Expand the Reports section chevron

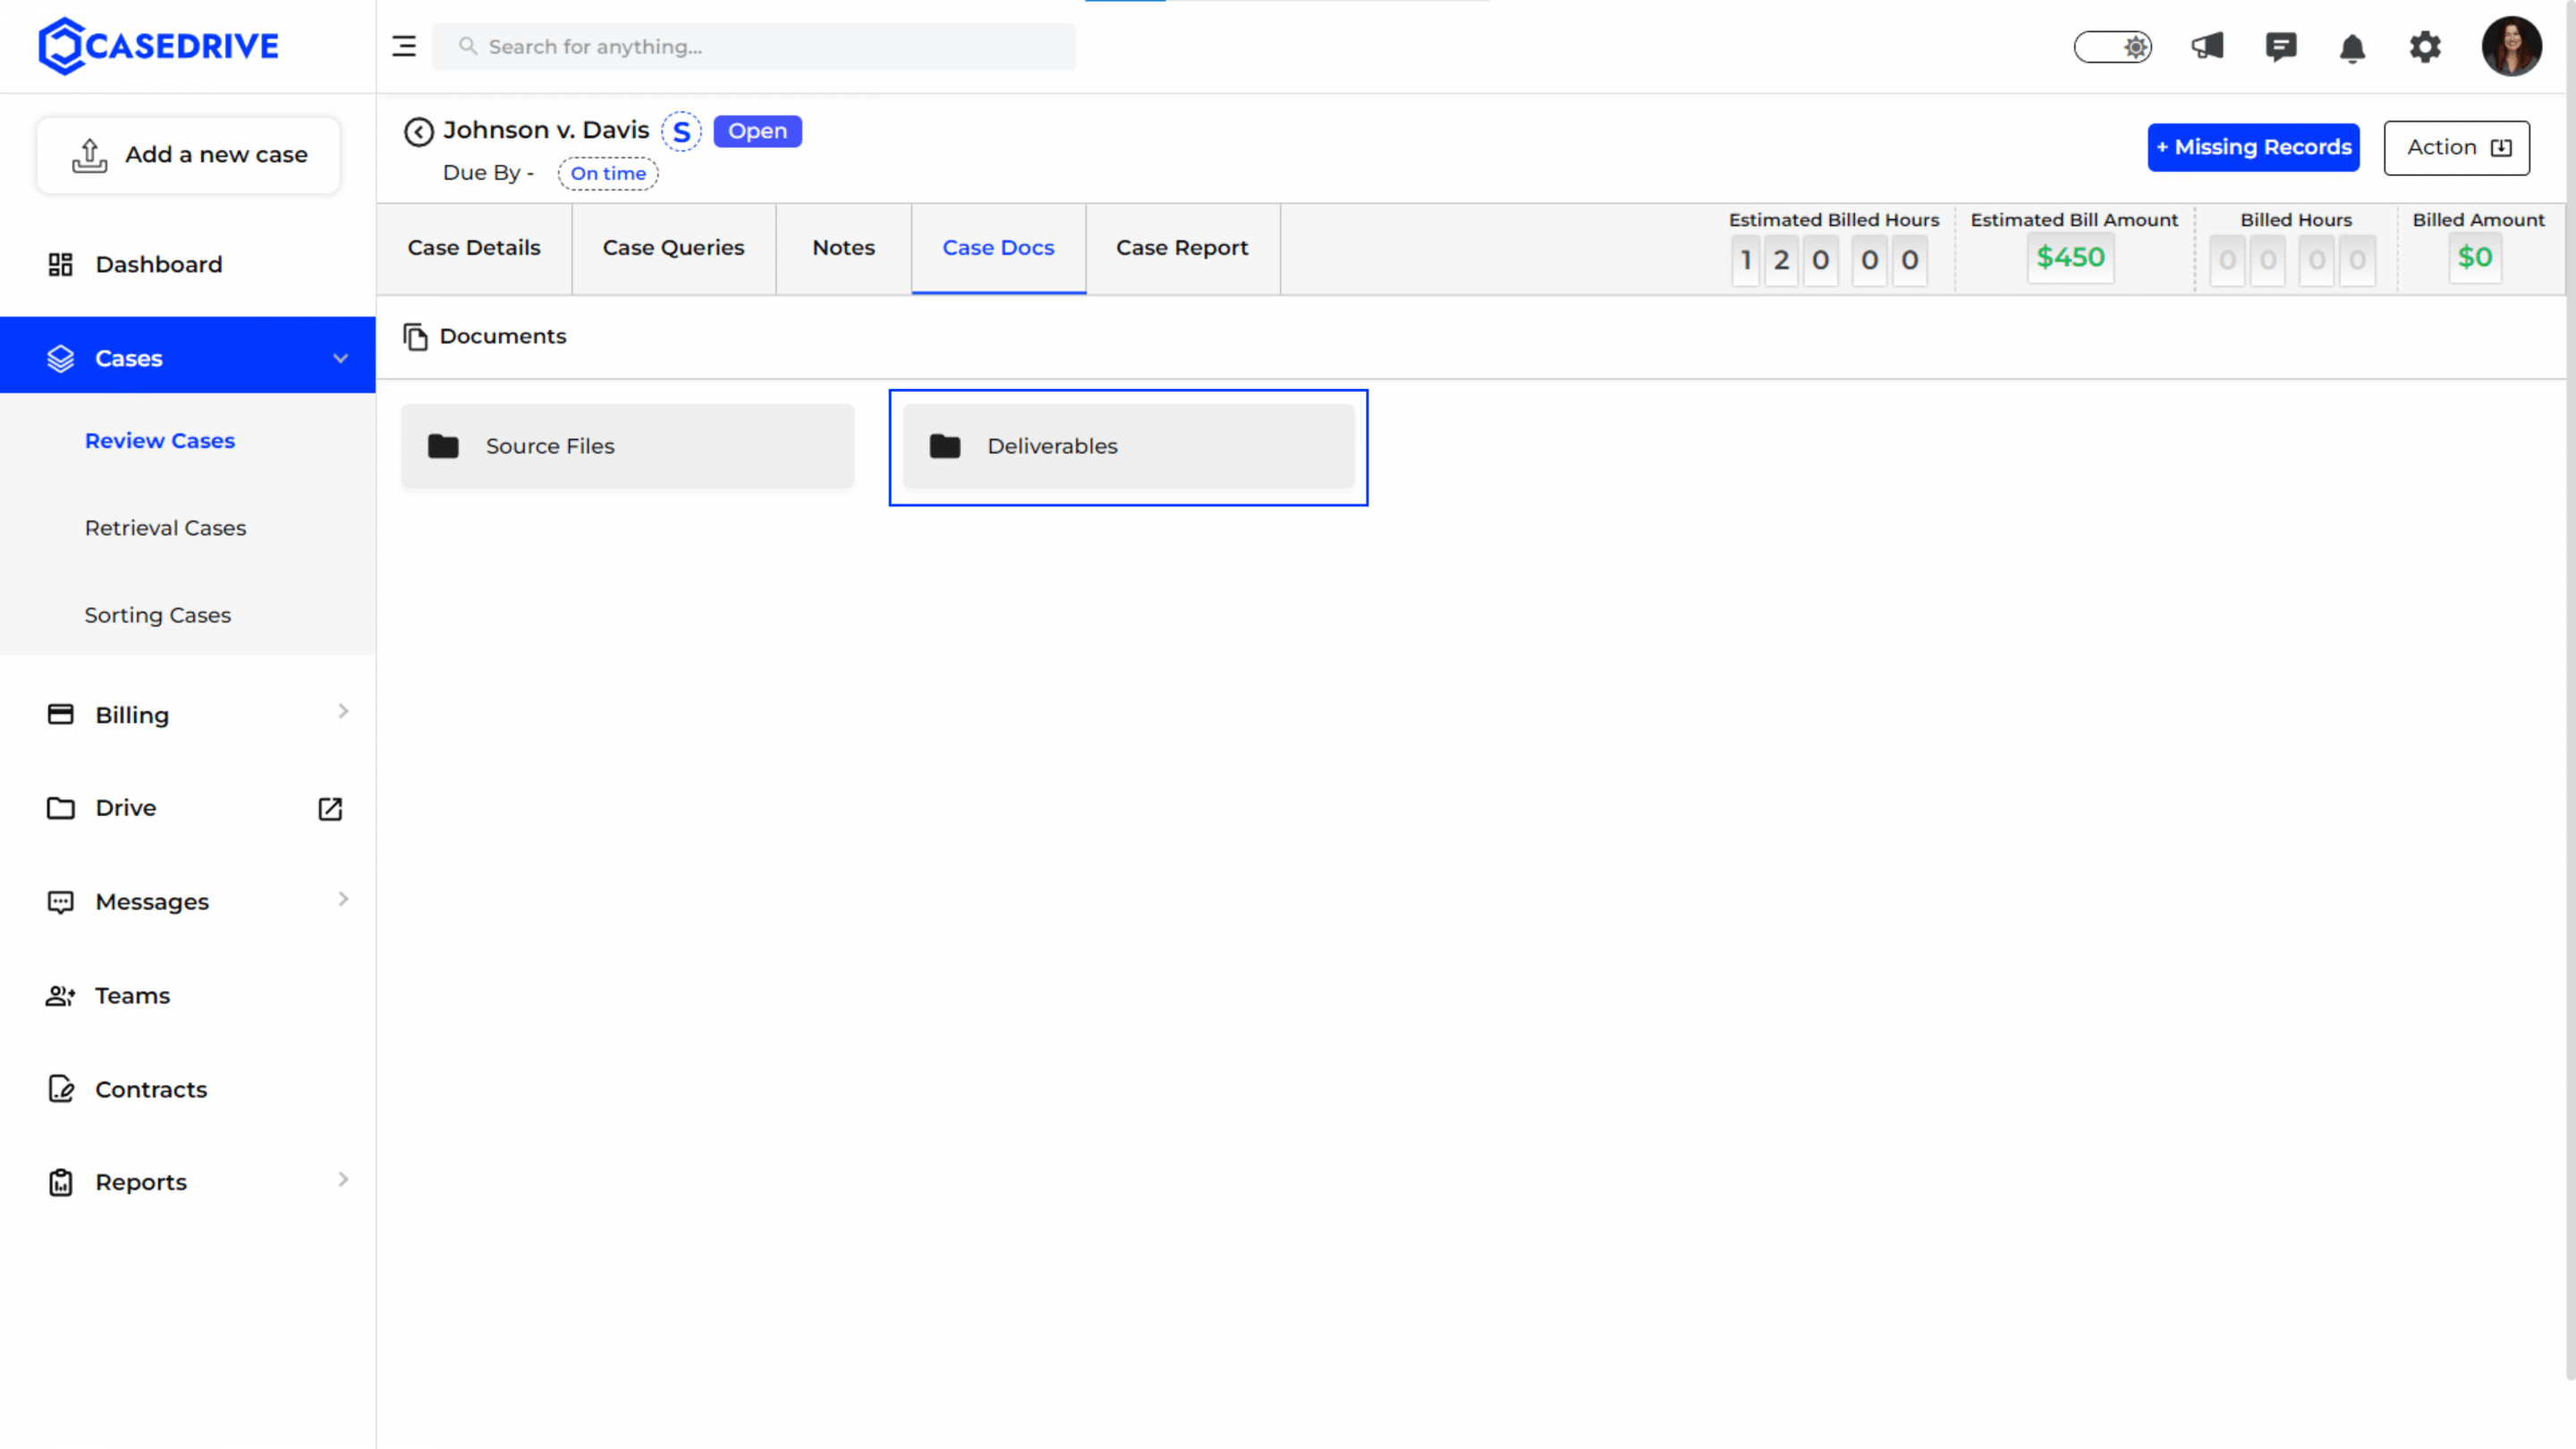pyautogui.click(x=343, y=1179)
